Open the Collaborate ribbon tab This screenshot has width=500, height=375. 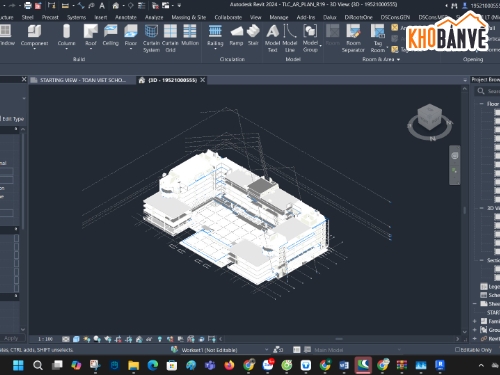(228, 17)
